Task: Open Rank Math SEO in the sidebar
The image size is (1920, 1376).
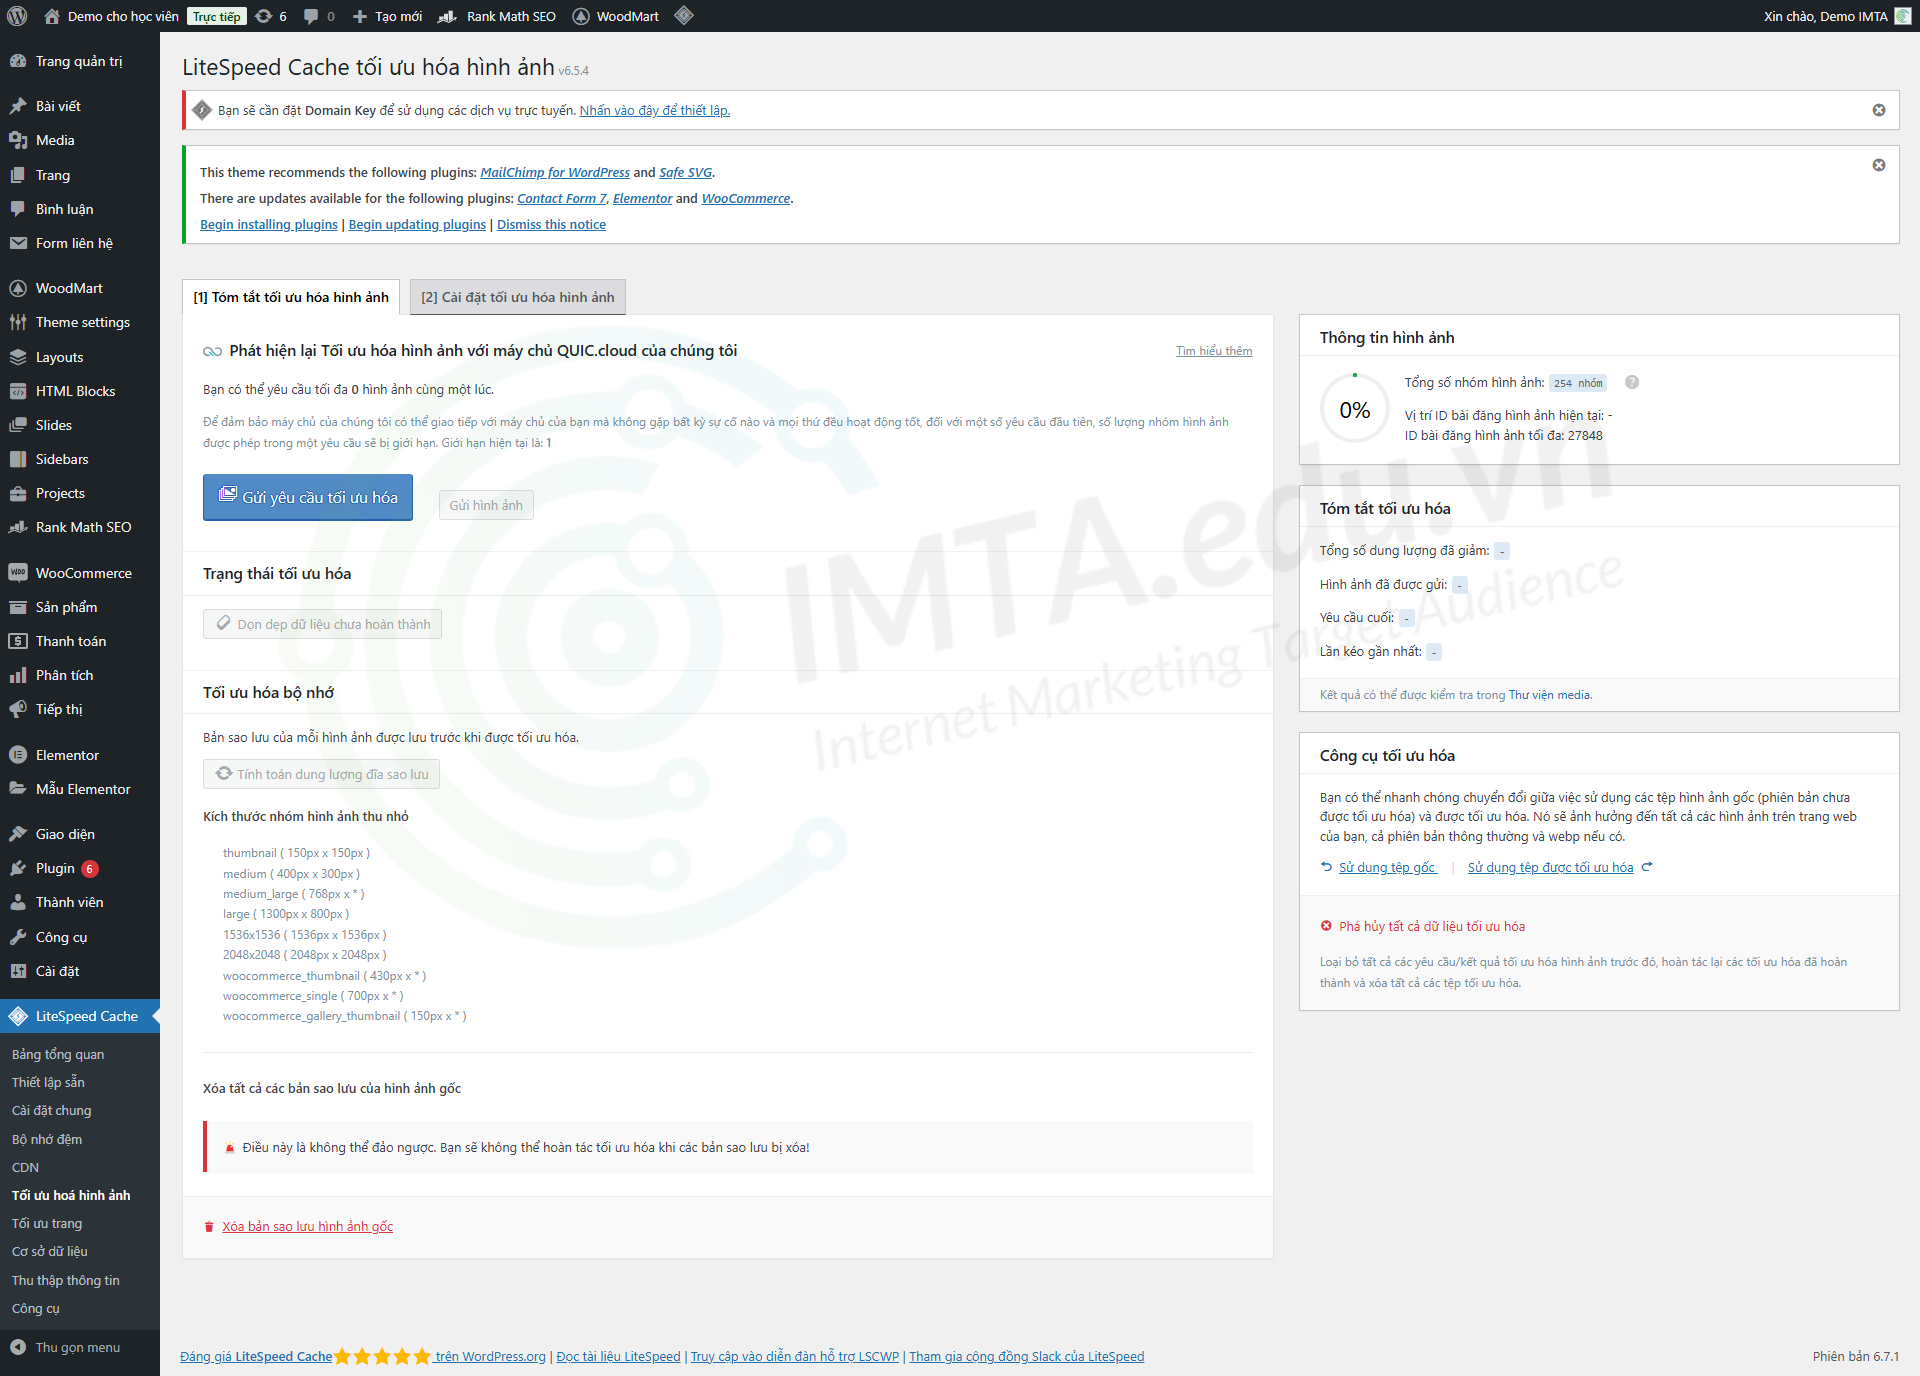Action: (80, 527)
